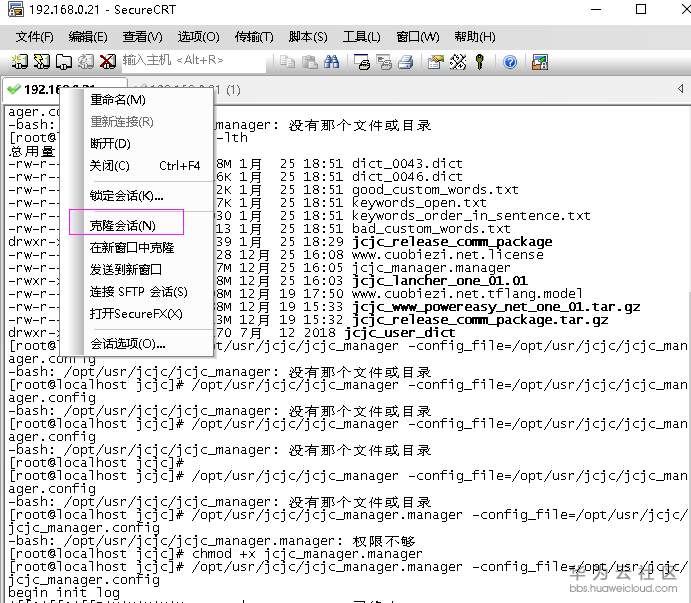The image size is (691, 603).
Task: Select 连接 SFTP 会话(S) in the context menu
Action: click(137, 291)
